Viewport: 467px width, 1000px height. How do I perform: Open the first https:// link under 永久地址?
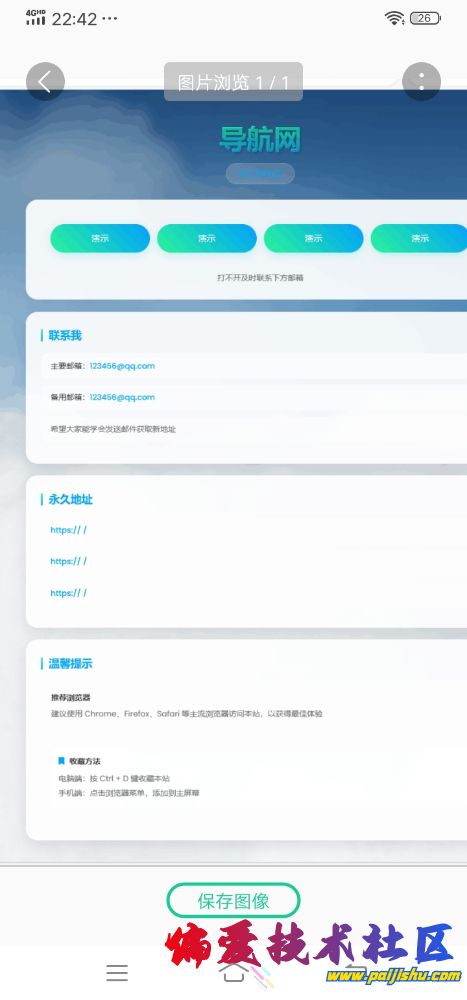tap(68, 530)
